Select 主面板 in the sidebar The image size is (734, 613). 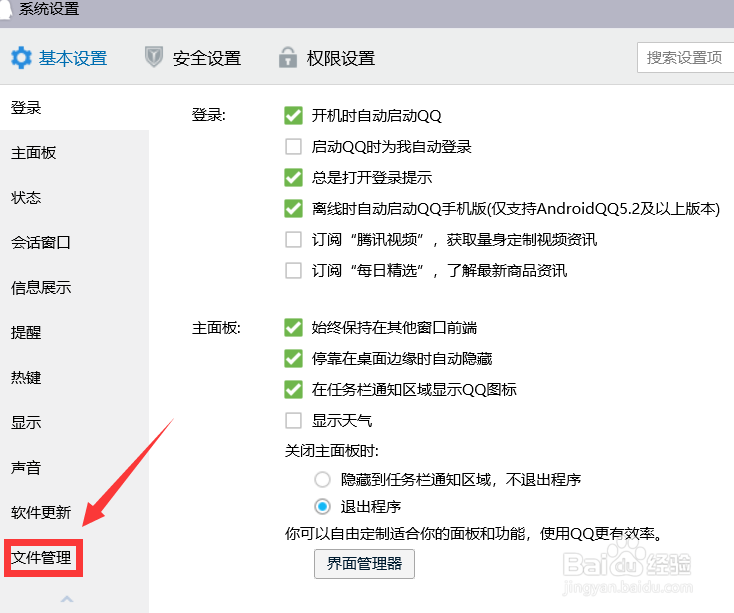pos(34,153)
